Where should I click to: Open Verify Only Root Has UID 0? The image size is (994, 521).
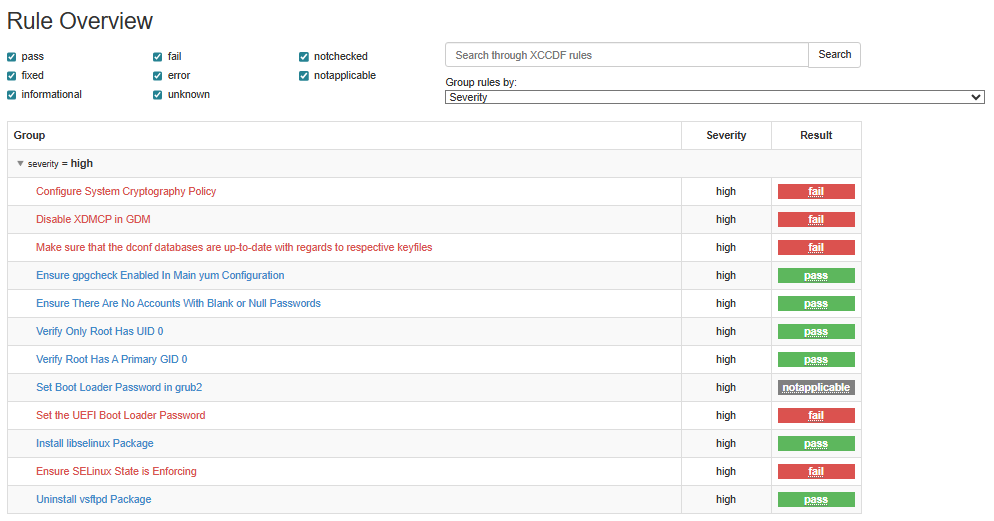coord(99,332)
